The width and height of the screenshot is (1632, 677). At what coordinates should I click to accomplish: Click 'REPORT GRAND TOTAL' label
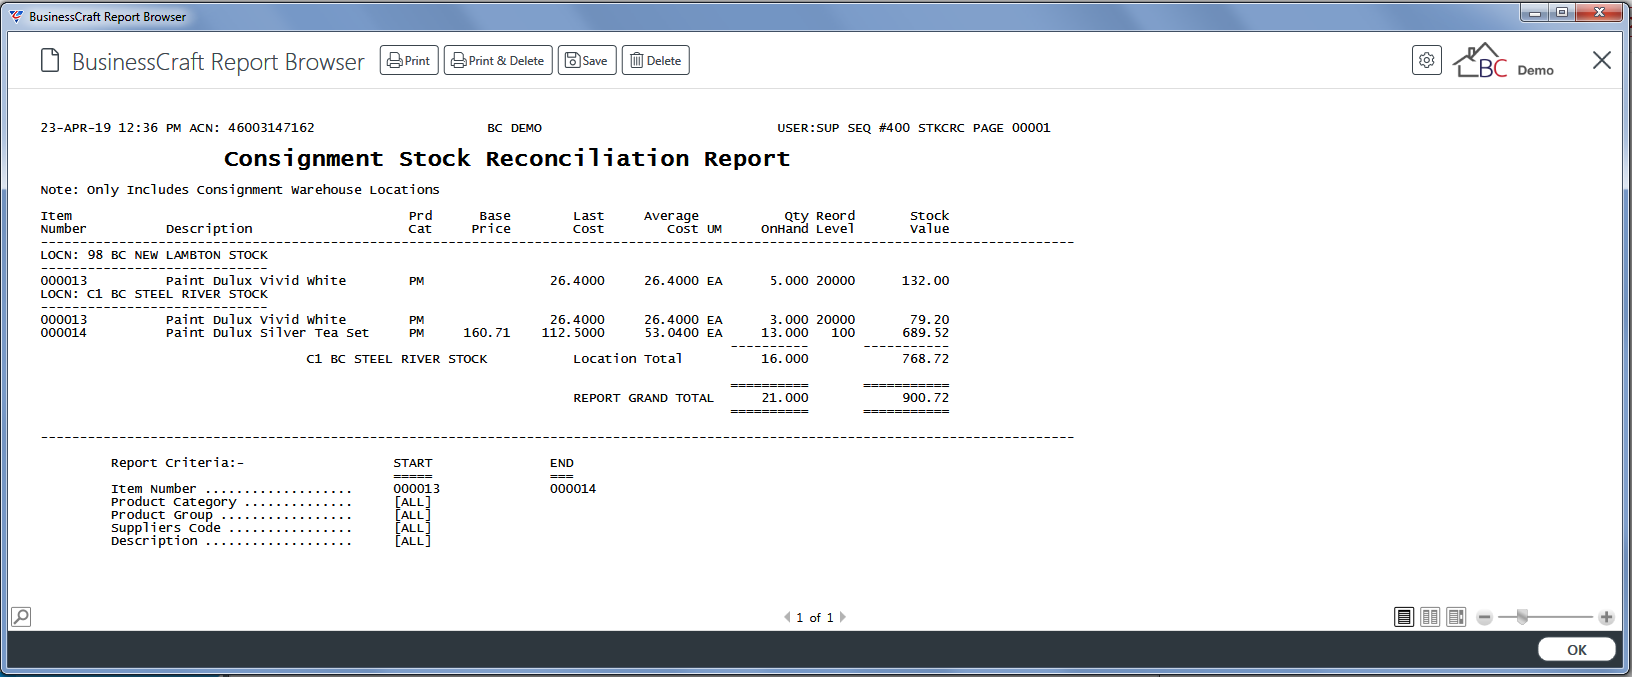pos(643,398)
